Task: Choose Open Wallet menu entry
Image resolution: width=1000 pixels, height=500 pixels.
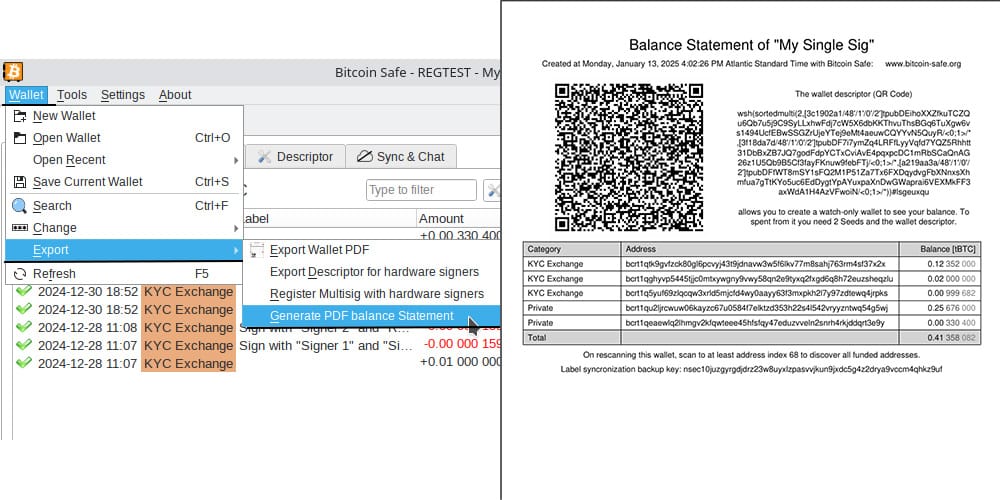Action: coord(124,138)
